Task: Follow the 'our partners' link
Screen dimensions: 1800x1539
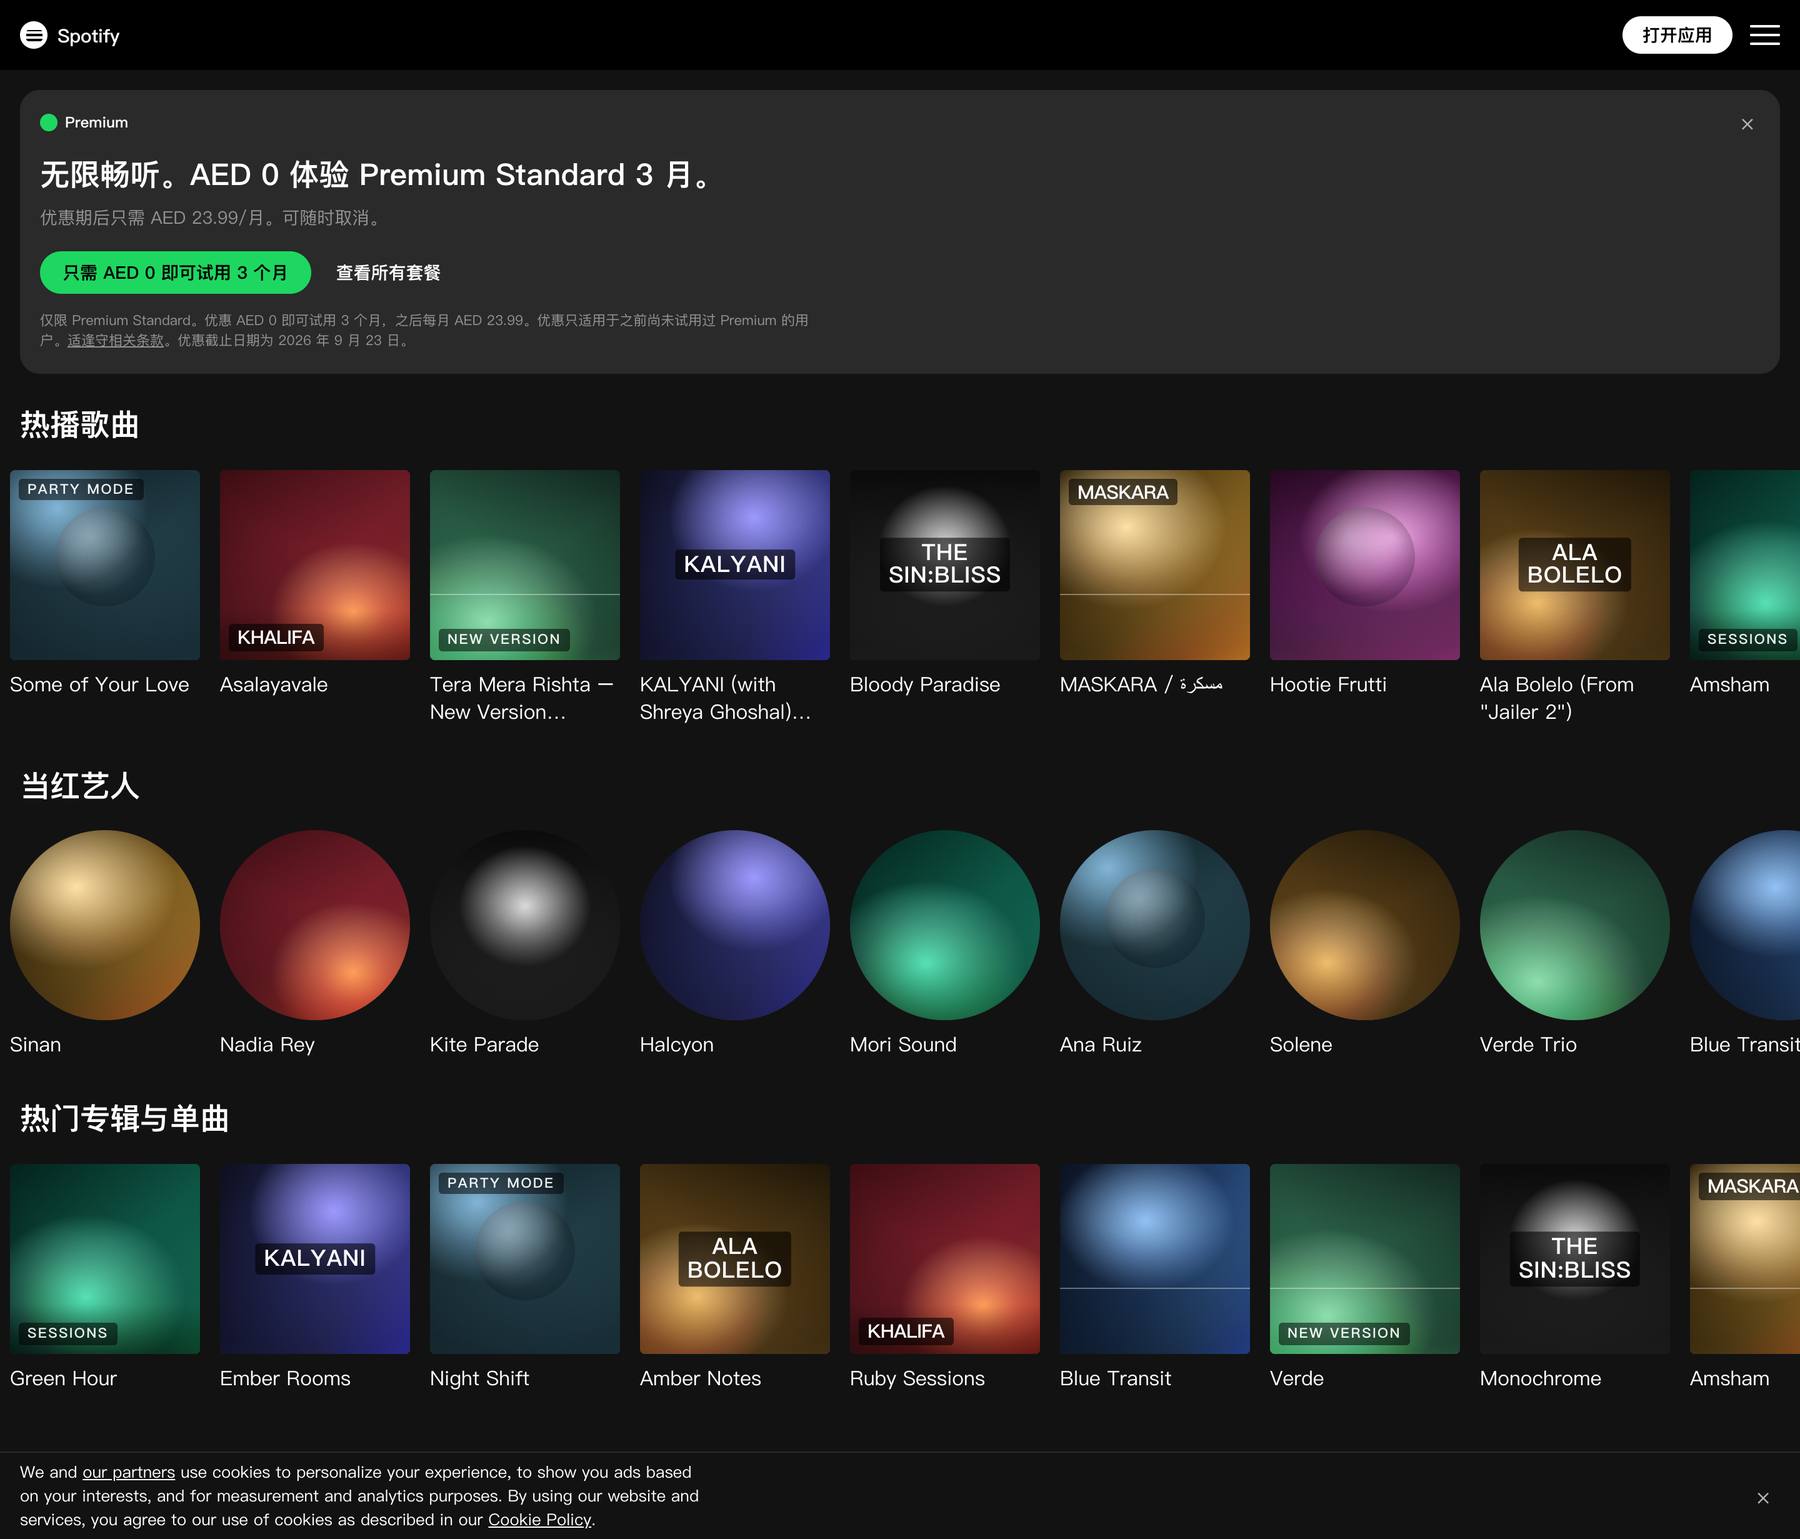Action: tap(128, 1472)
